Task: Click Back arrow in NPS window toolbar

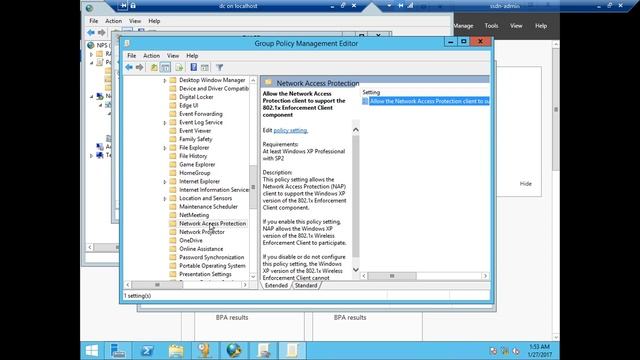Action: point(91,32)
